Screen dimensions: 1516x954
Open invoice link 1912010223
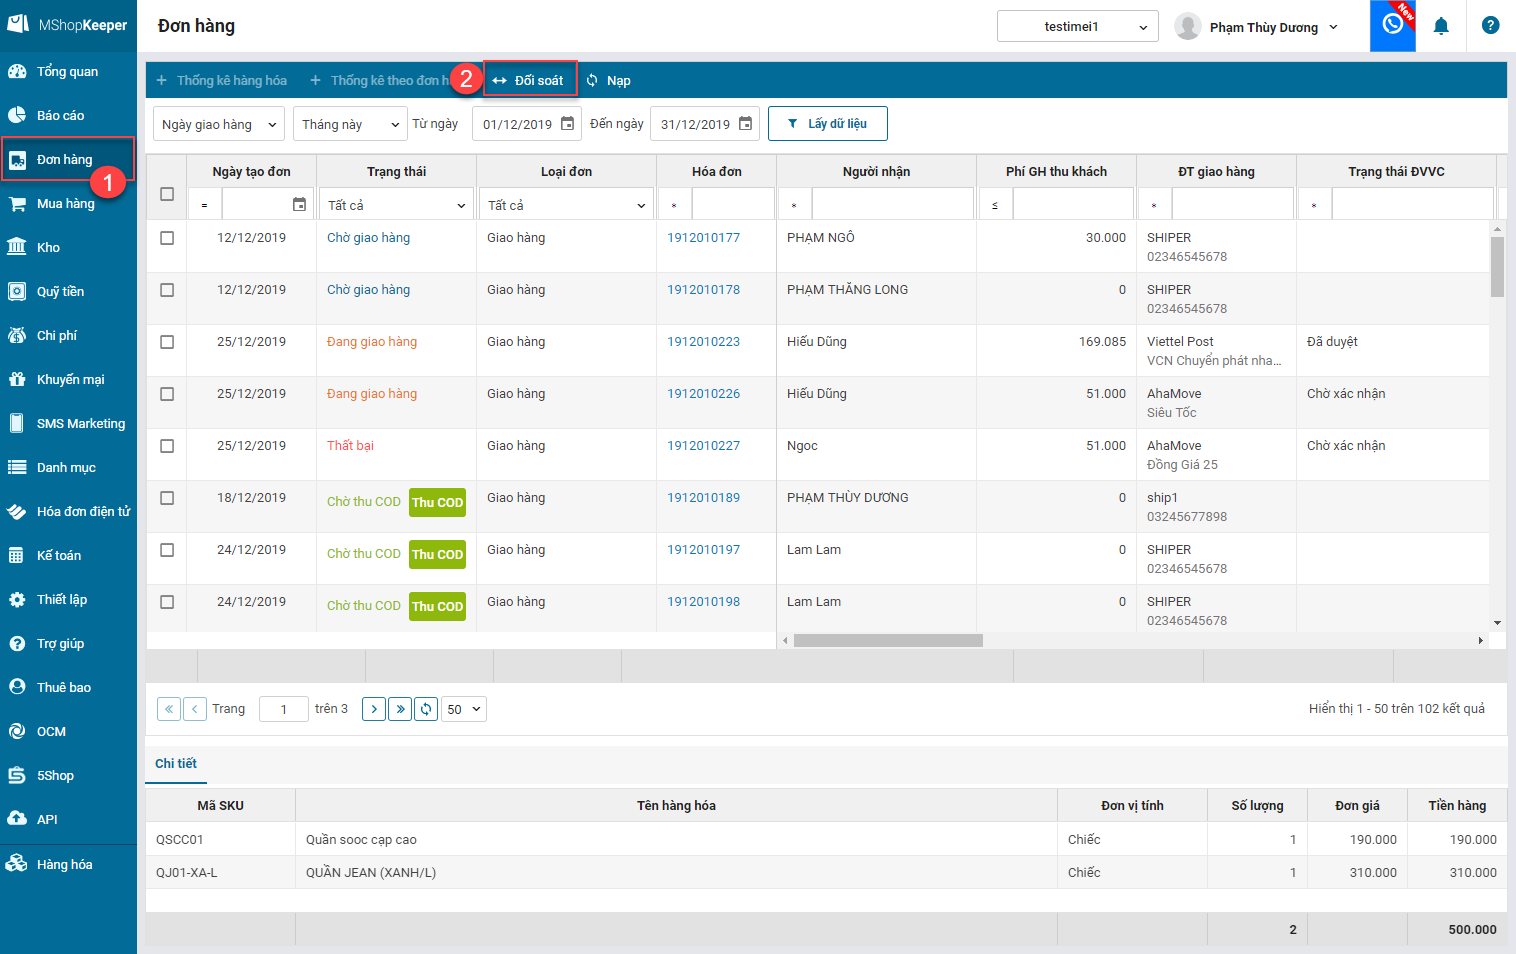coord(703,342)
